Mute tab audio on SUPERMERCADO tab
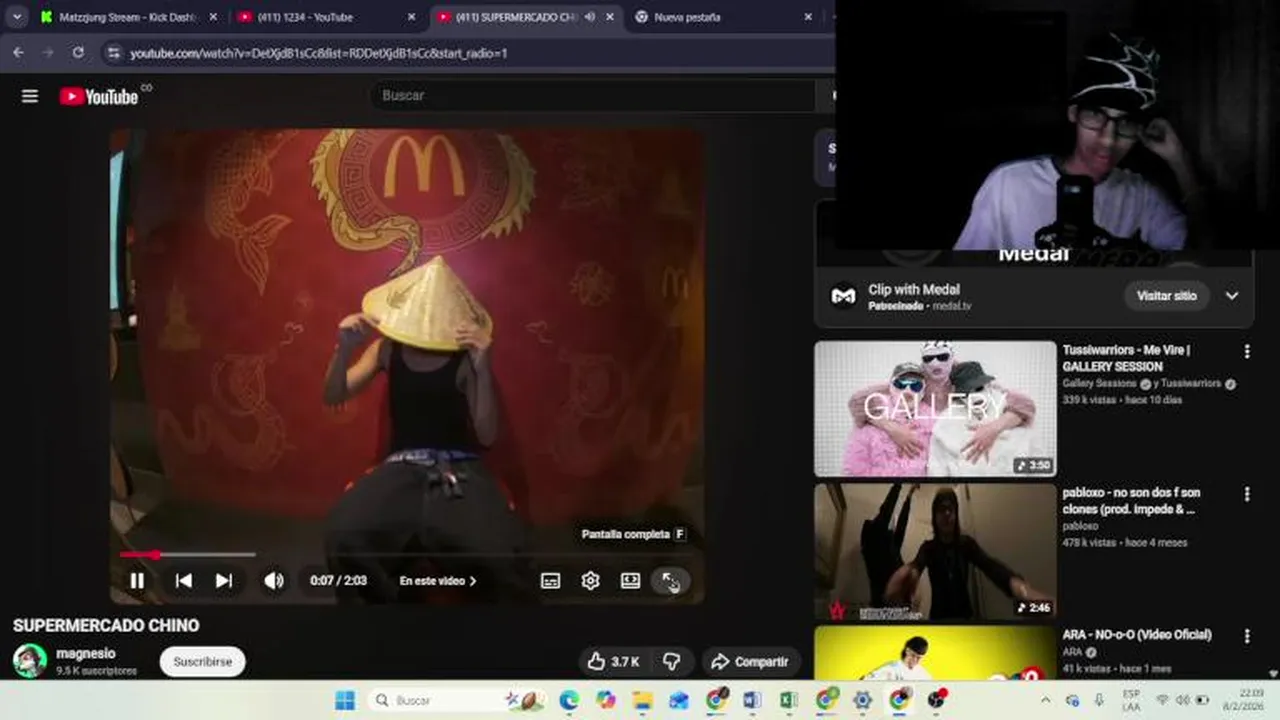Screen dimensions: 1280x720 coord(589,17)
